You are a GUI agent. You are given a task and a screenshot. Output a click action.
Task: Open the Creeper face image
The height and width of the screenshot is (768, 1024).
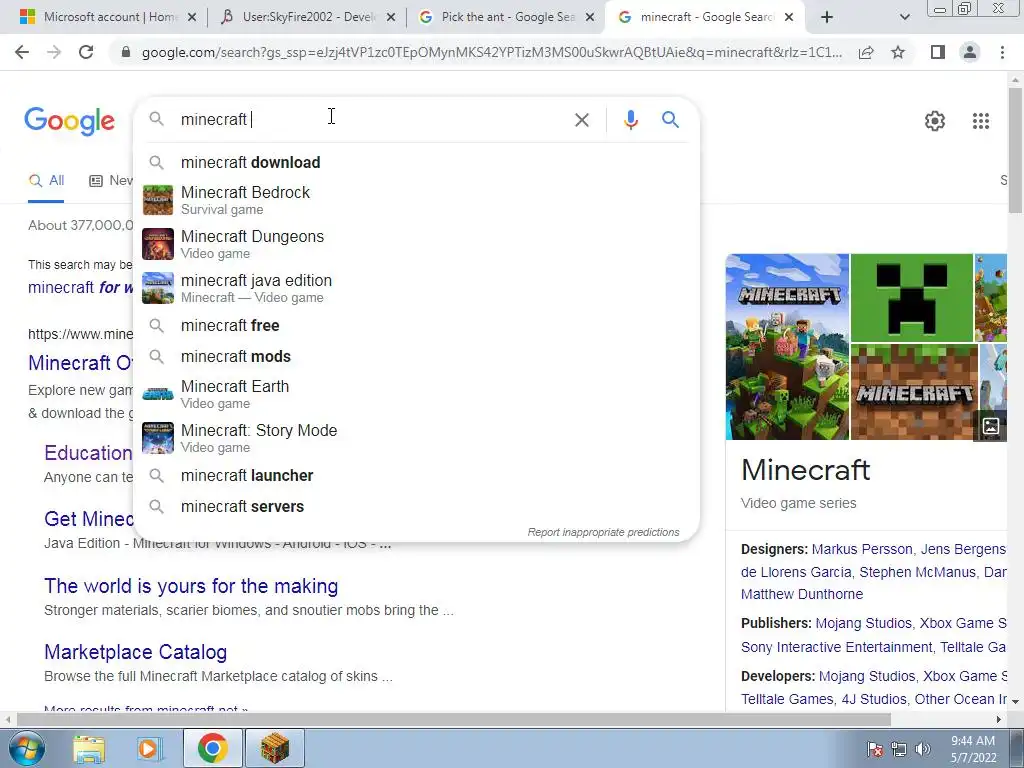[912, 298]
